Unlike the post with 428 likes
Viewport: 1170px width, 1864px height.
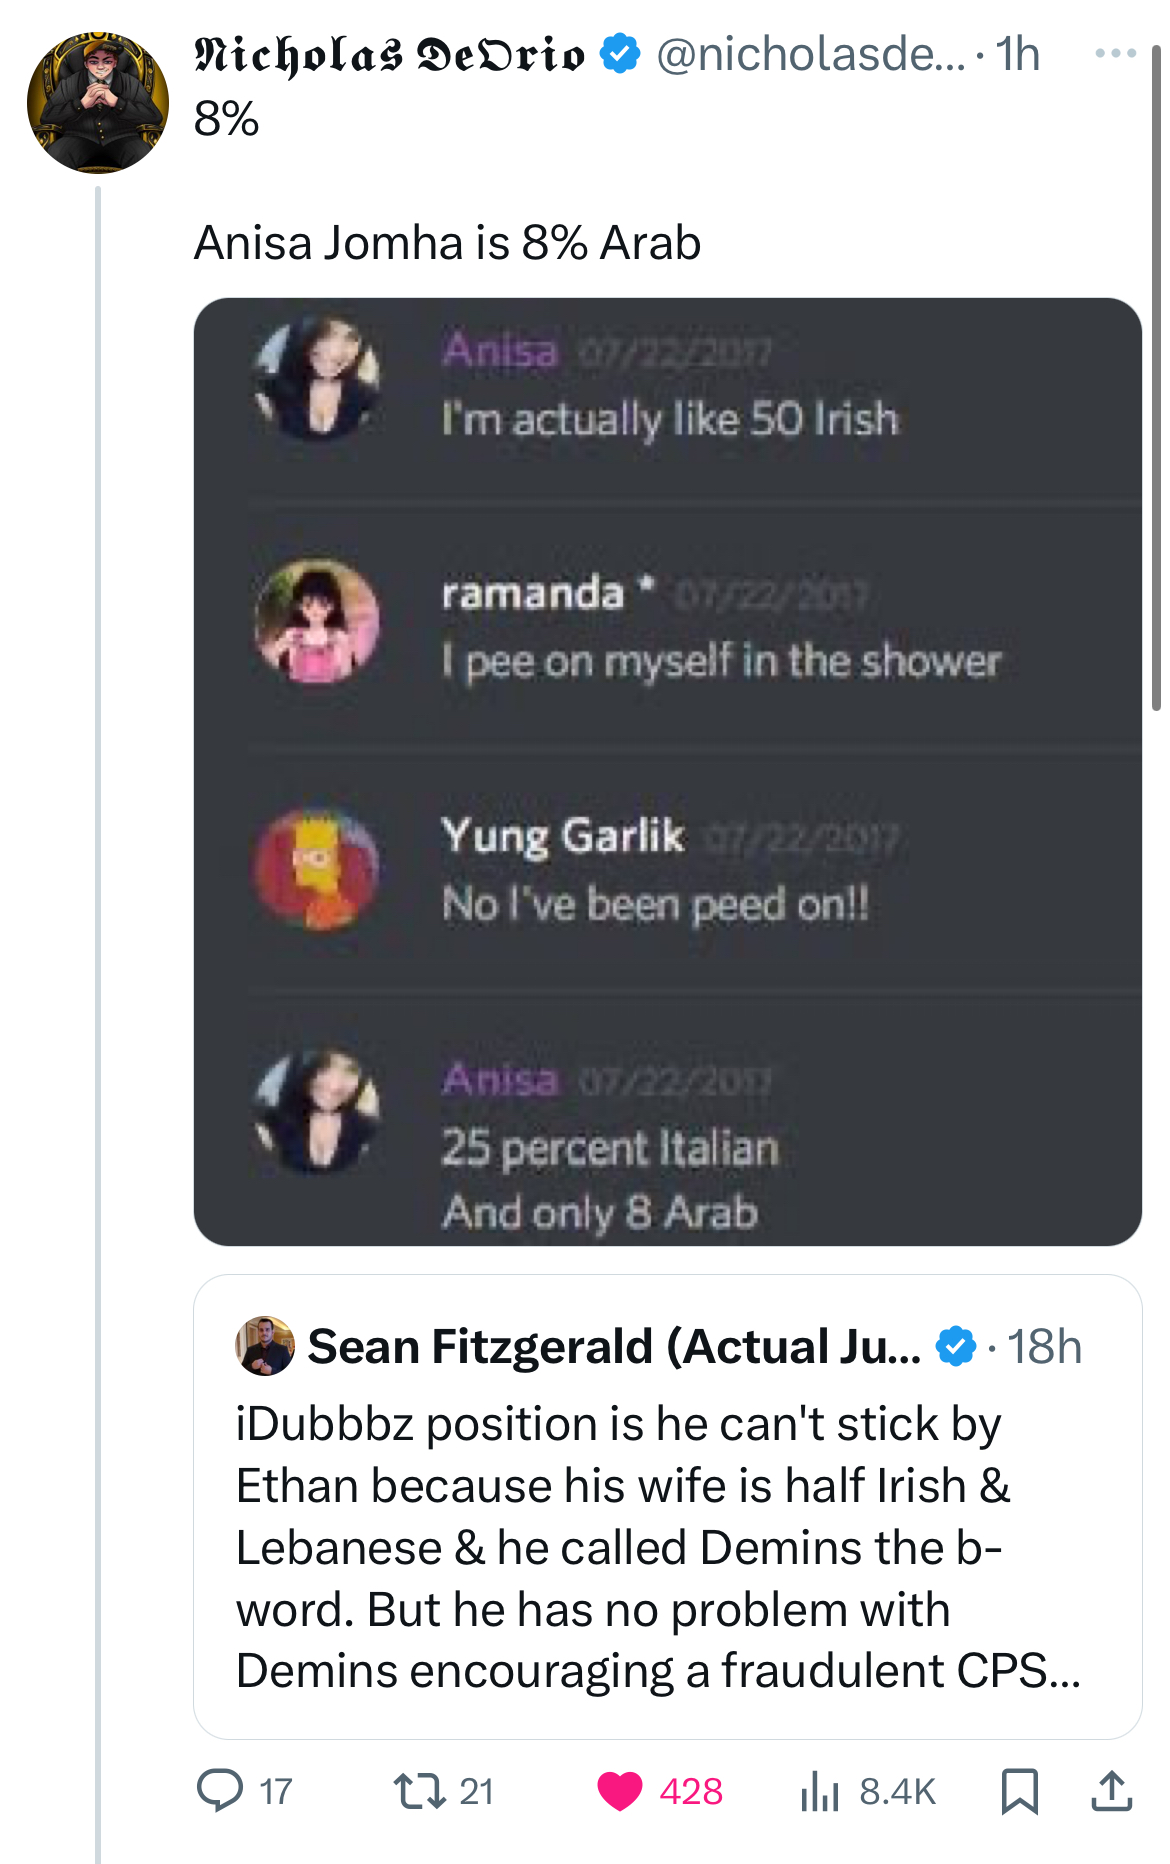620,1791
